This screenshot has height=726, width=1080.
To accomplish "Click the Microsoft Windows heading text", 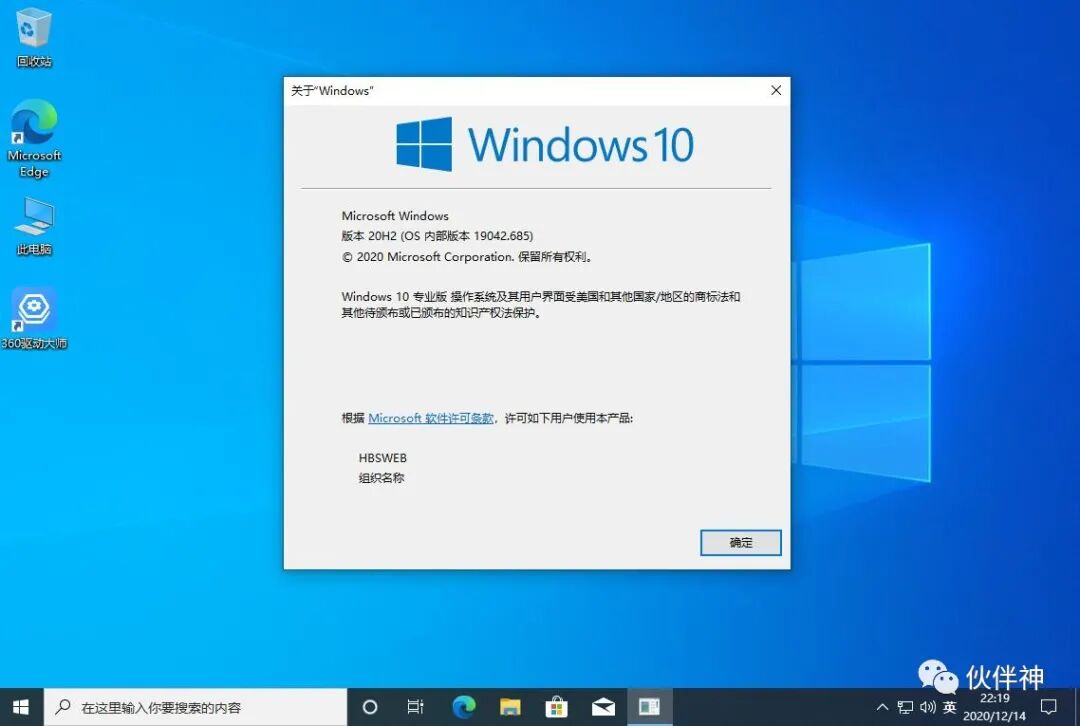I will [x=395, y=216].
